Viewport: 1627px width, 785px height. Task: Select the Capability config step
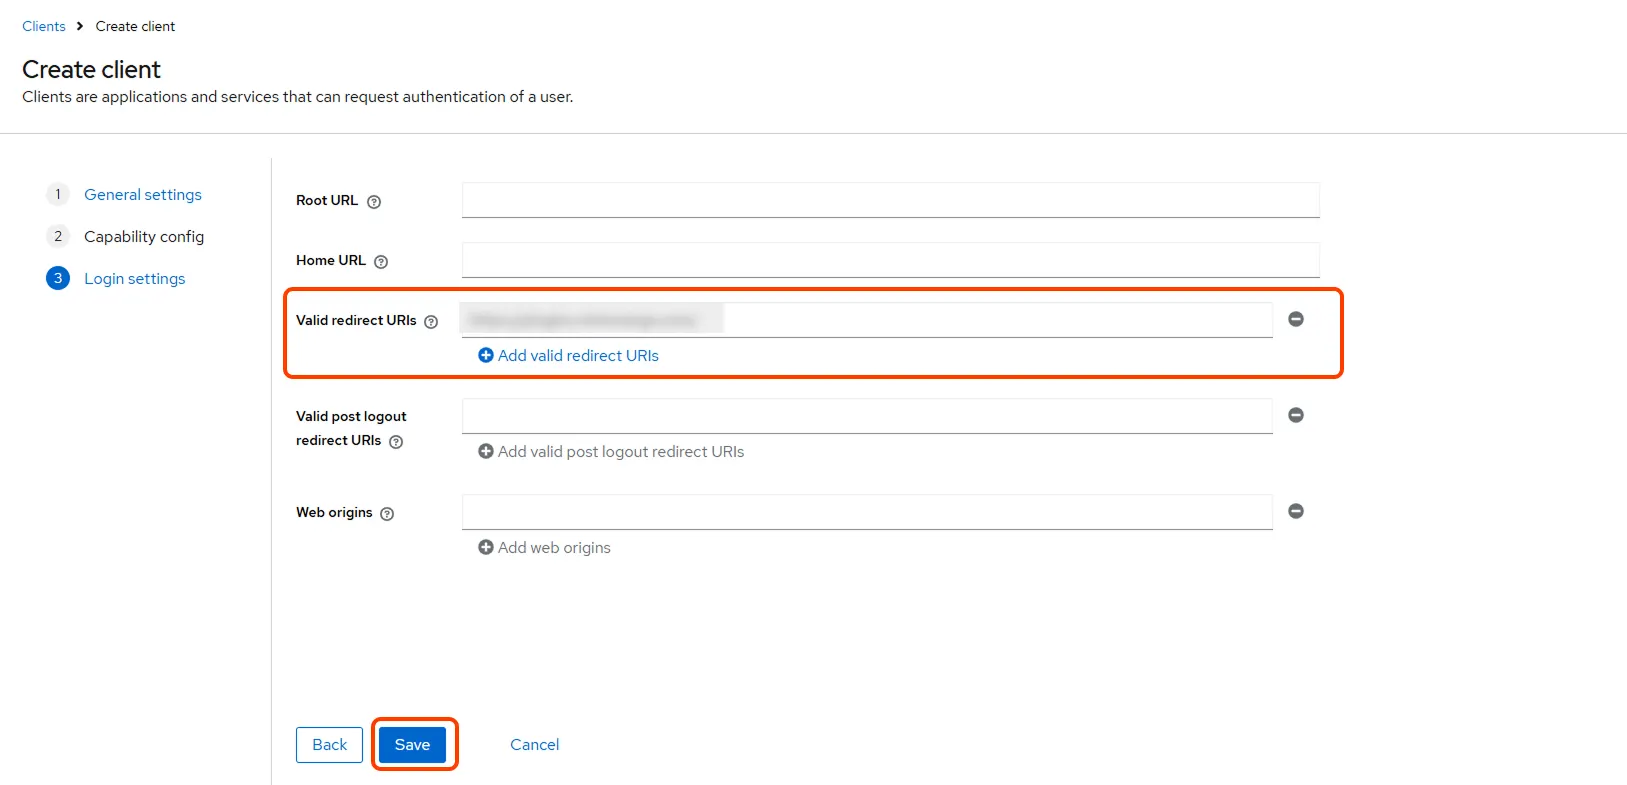[x=144, y=236]
